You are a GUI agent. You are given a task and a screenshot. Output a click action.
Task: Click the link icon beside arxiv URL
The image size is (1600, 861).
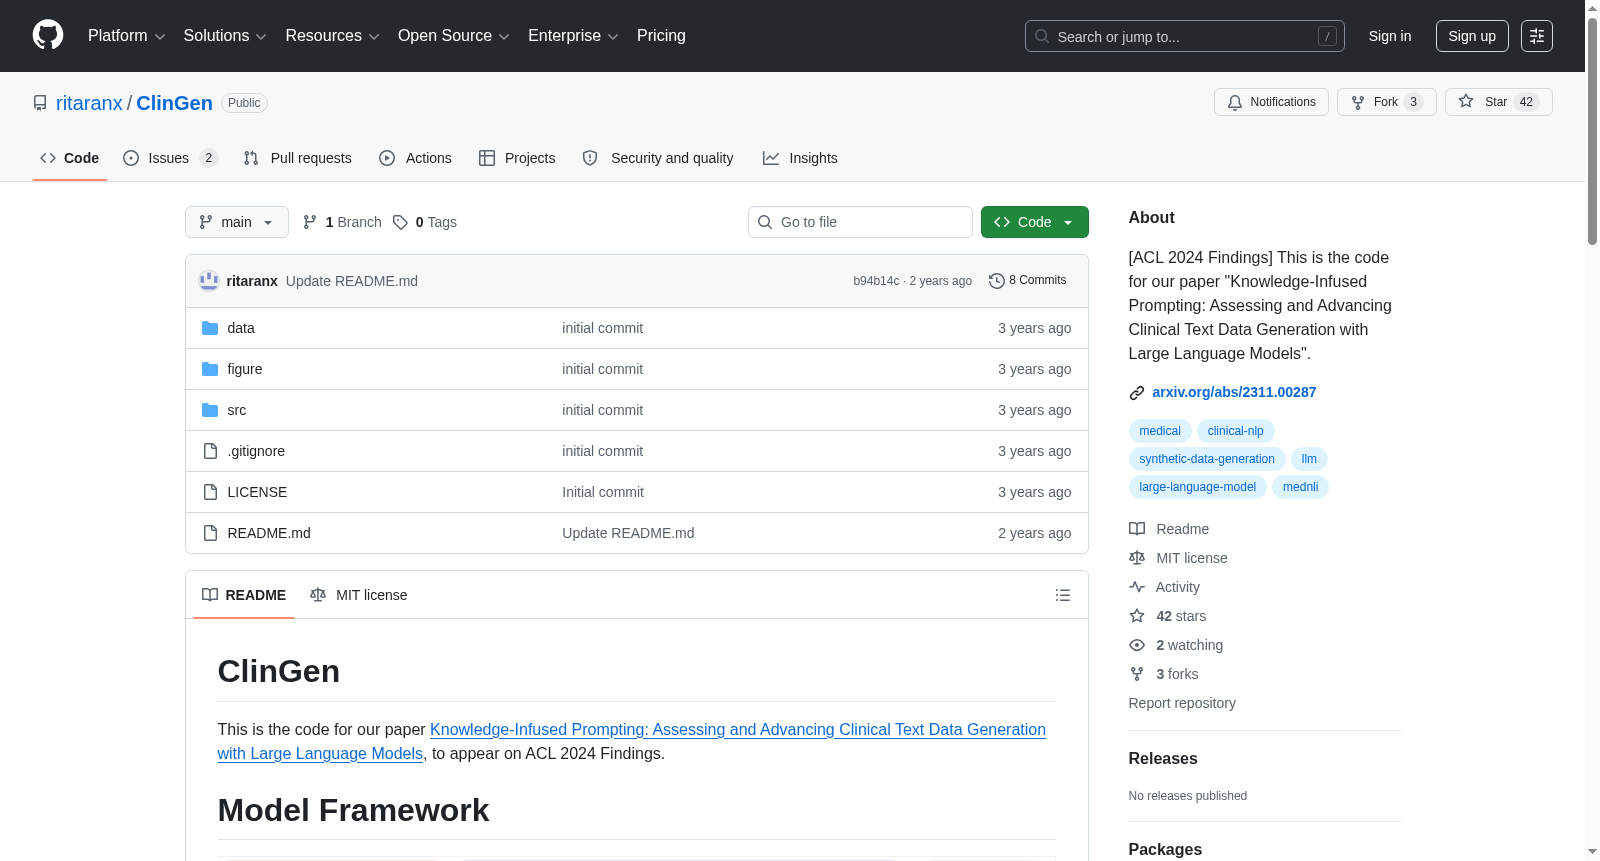tap(1137, 393)
